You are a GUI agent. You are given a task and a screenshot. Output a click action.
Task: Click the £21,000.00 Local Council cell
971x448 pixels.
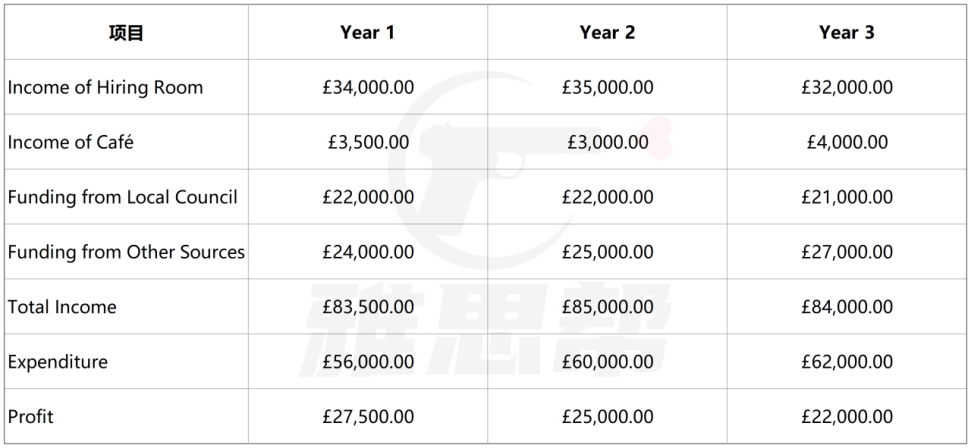pyautogui.click(x=847, y=197)
